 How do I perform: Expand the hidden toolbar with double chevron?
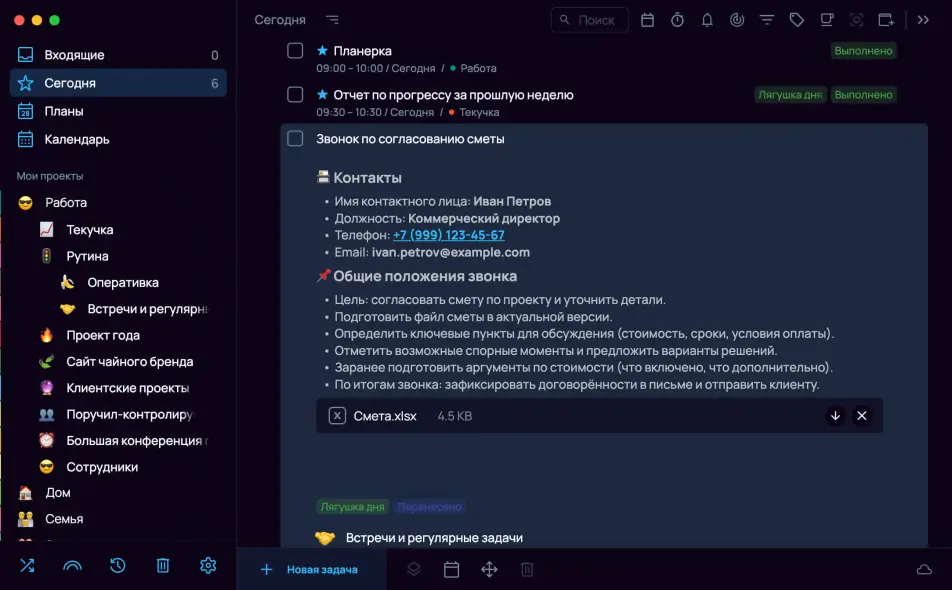pyautogui.click(x=923, y=20)
